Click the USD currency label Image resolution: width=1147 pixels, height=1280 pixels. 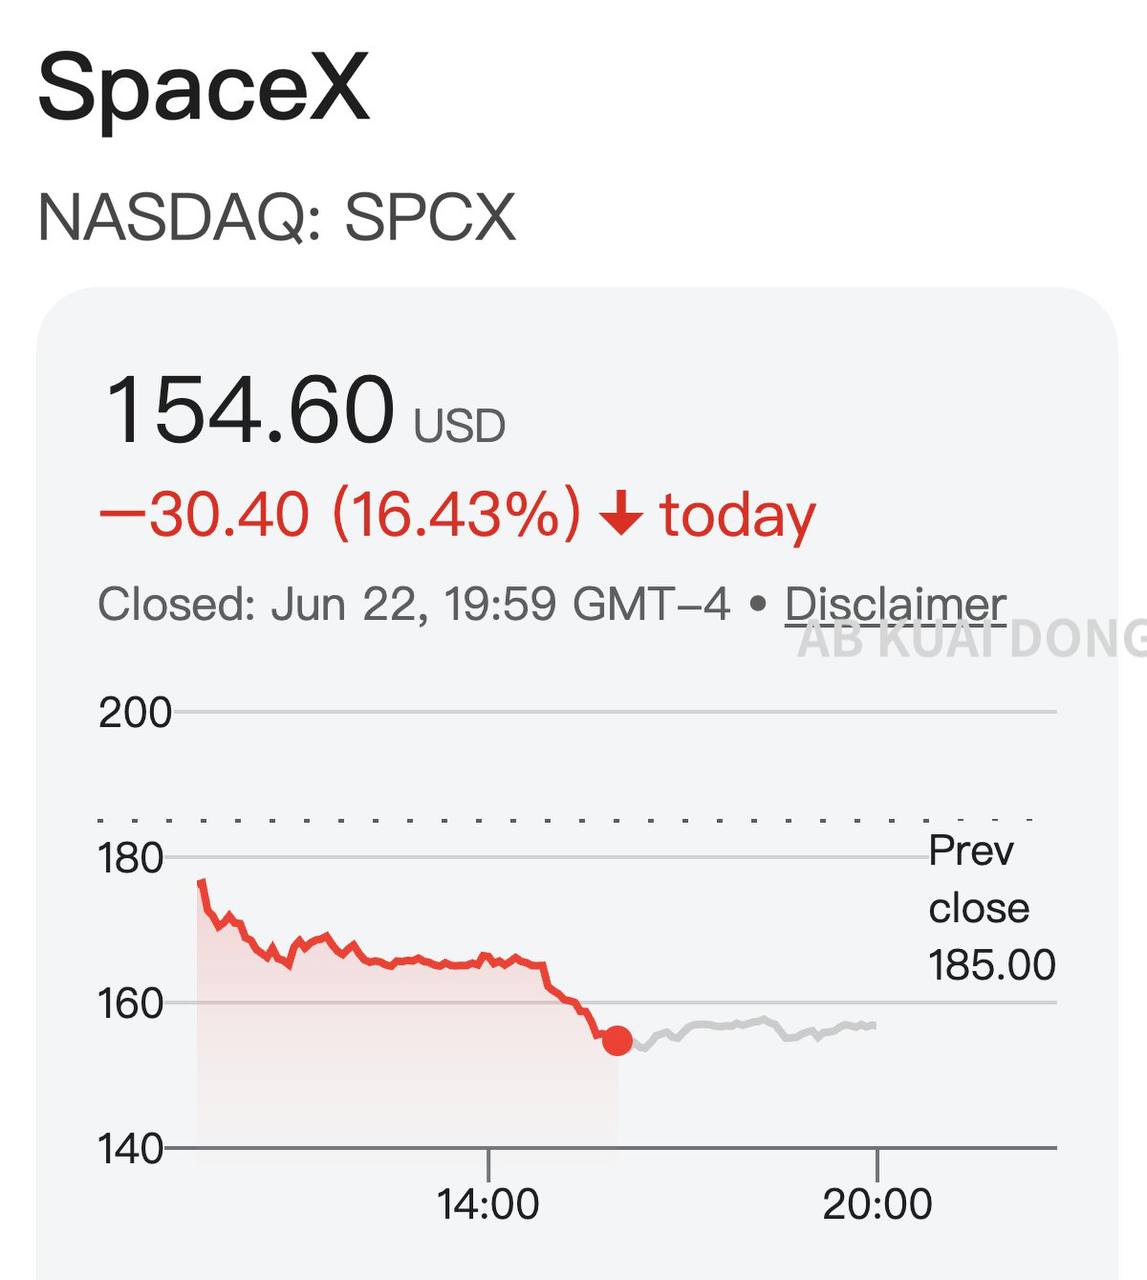(x=460, y=427)
